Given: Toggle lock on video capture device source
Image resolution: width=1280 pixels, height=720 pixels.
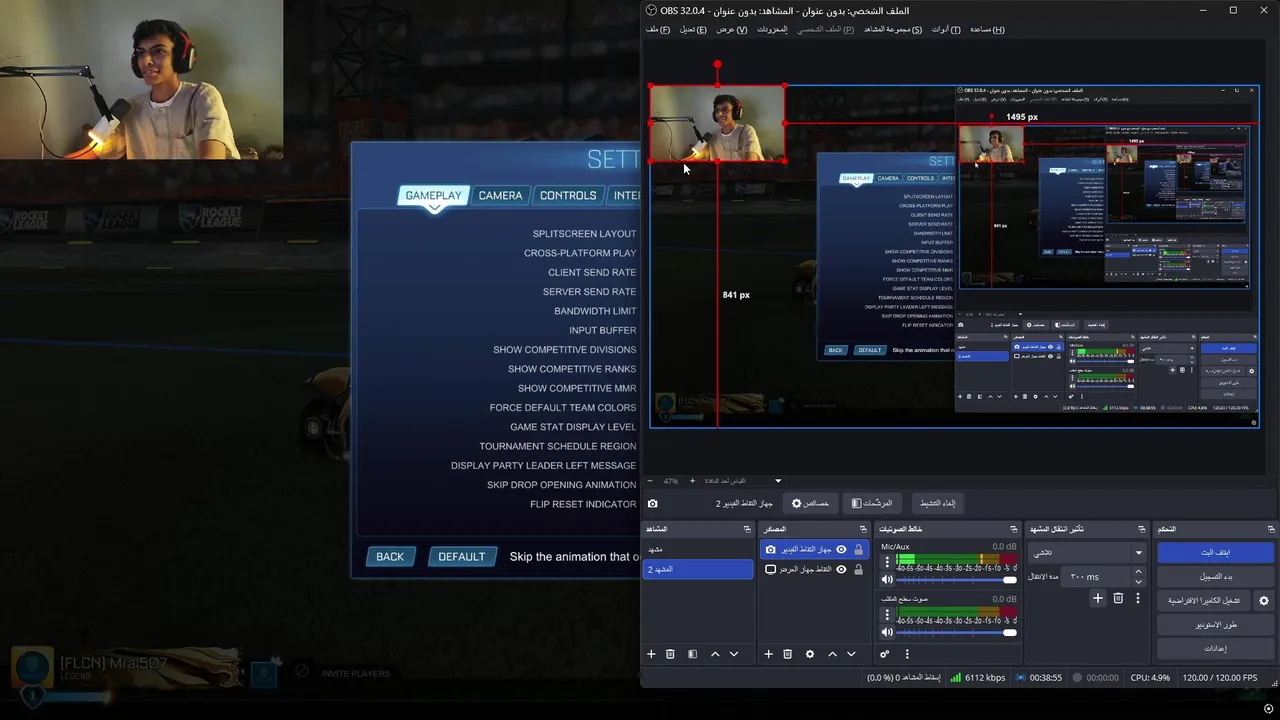Looking at the screenshot, I should click(858, 549).
